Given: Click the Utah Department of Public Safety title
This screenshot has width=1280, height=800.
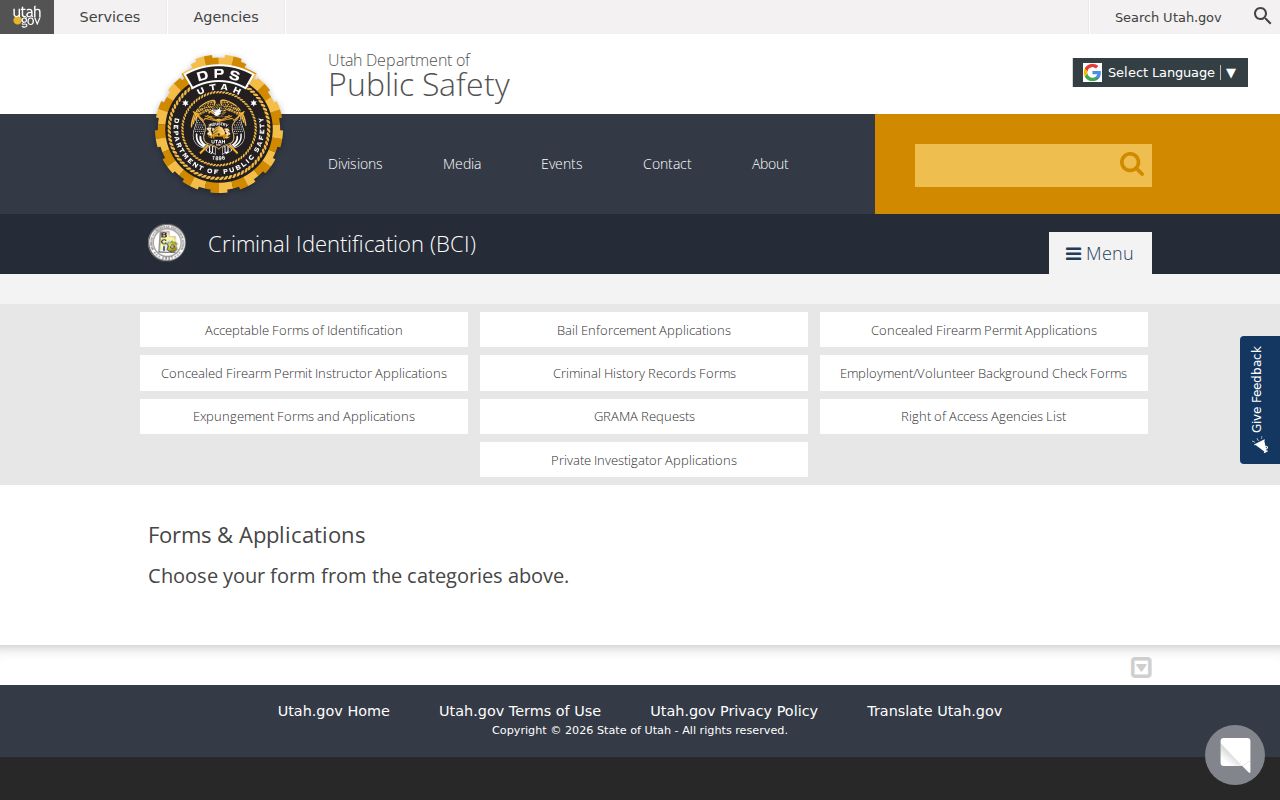Looking at the screenshot, I should click(x=419, y=76).
